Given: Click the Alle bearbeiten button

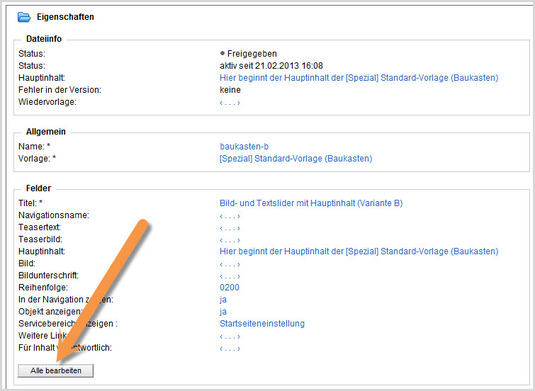Looking at the screenshot, I should tap(56, 371).
